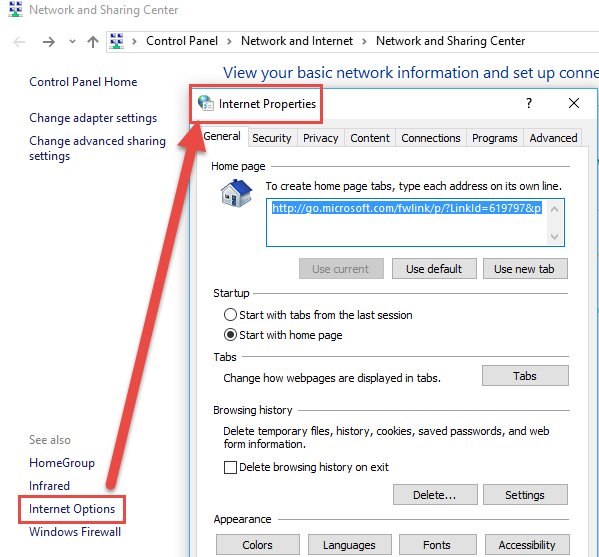Click inside the home page URL field
Viewport: 599px width, 557px height.
pos(407,222)
